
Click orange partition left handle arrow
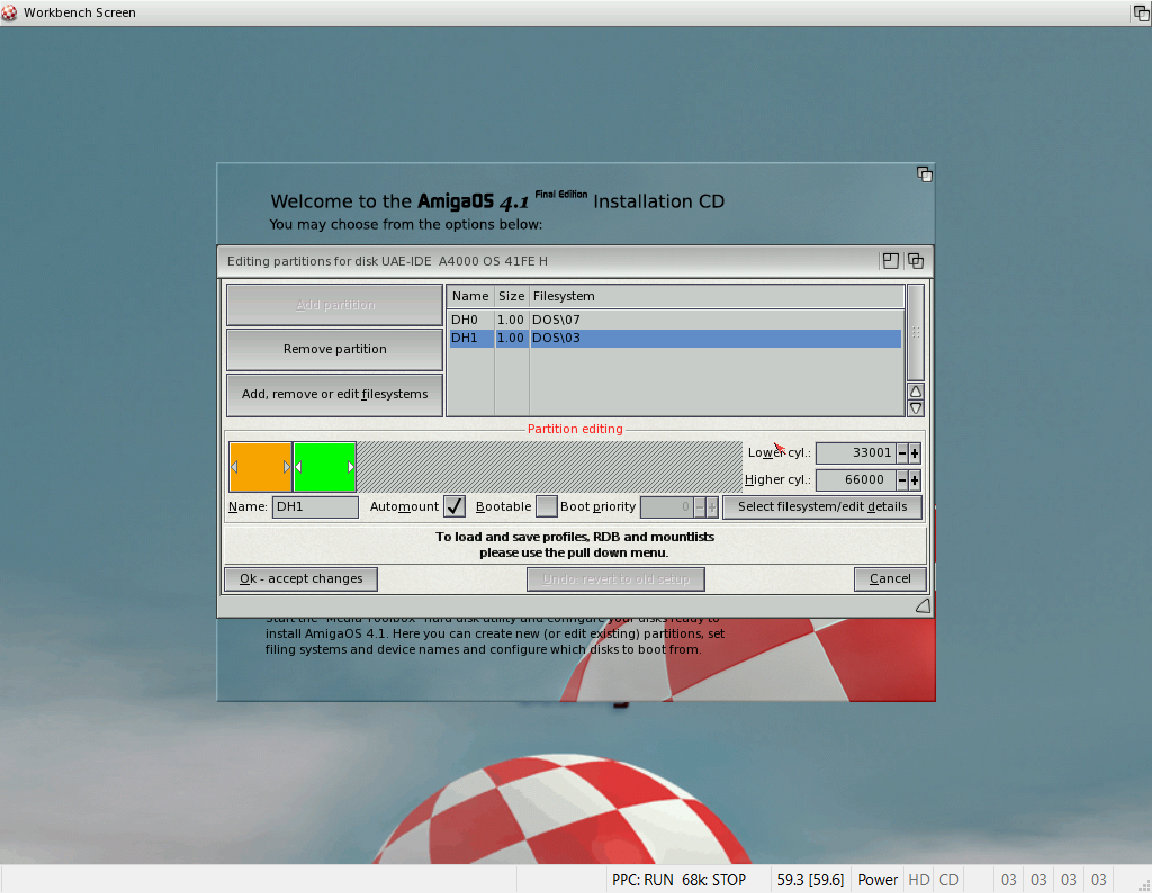(x=234, y=467)
